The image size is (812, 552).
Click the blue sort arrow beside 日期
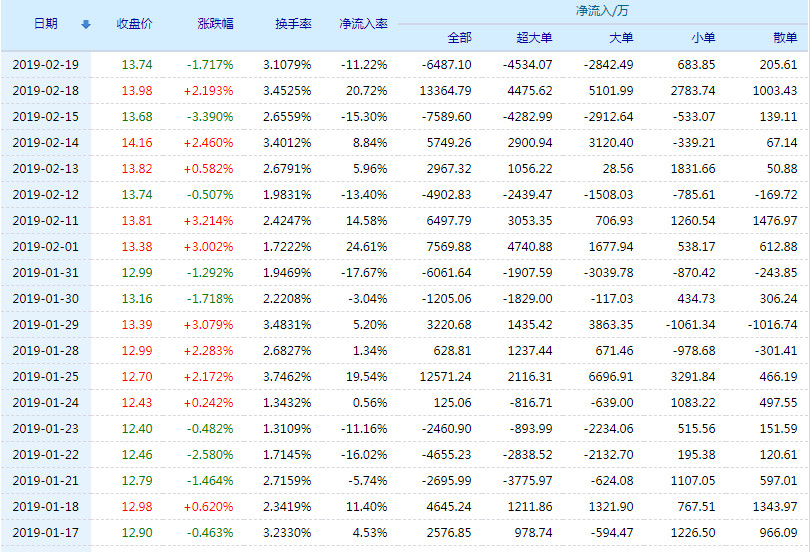(86, 24)
